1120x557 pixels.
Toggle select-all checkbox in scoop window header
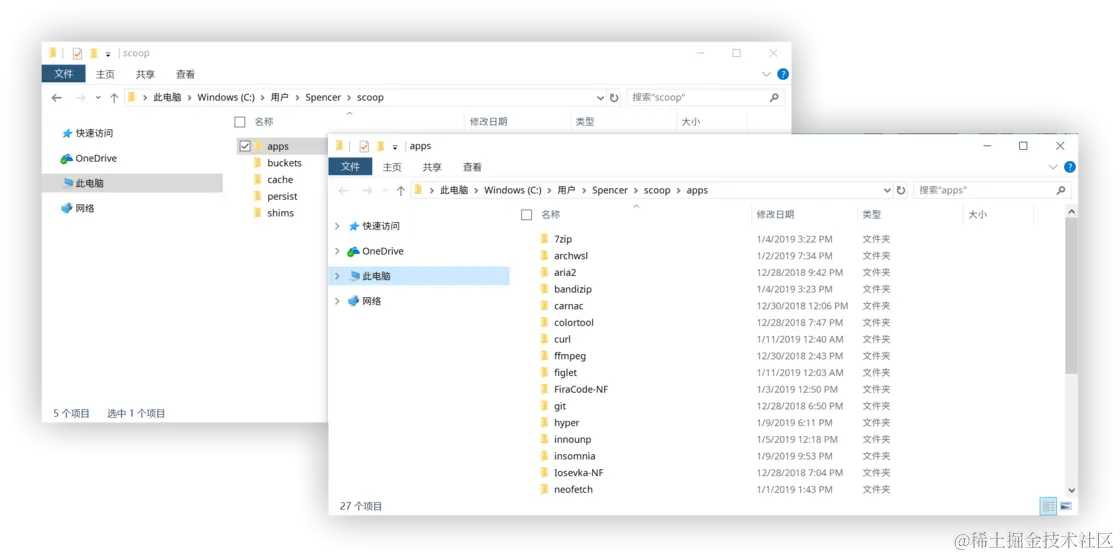coord(240,122)
